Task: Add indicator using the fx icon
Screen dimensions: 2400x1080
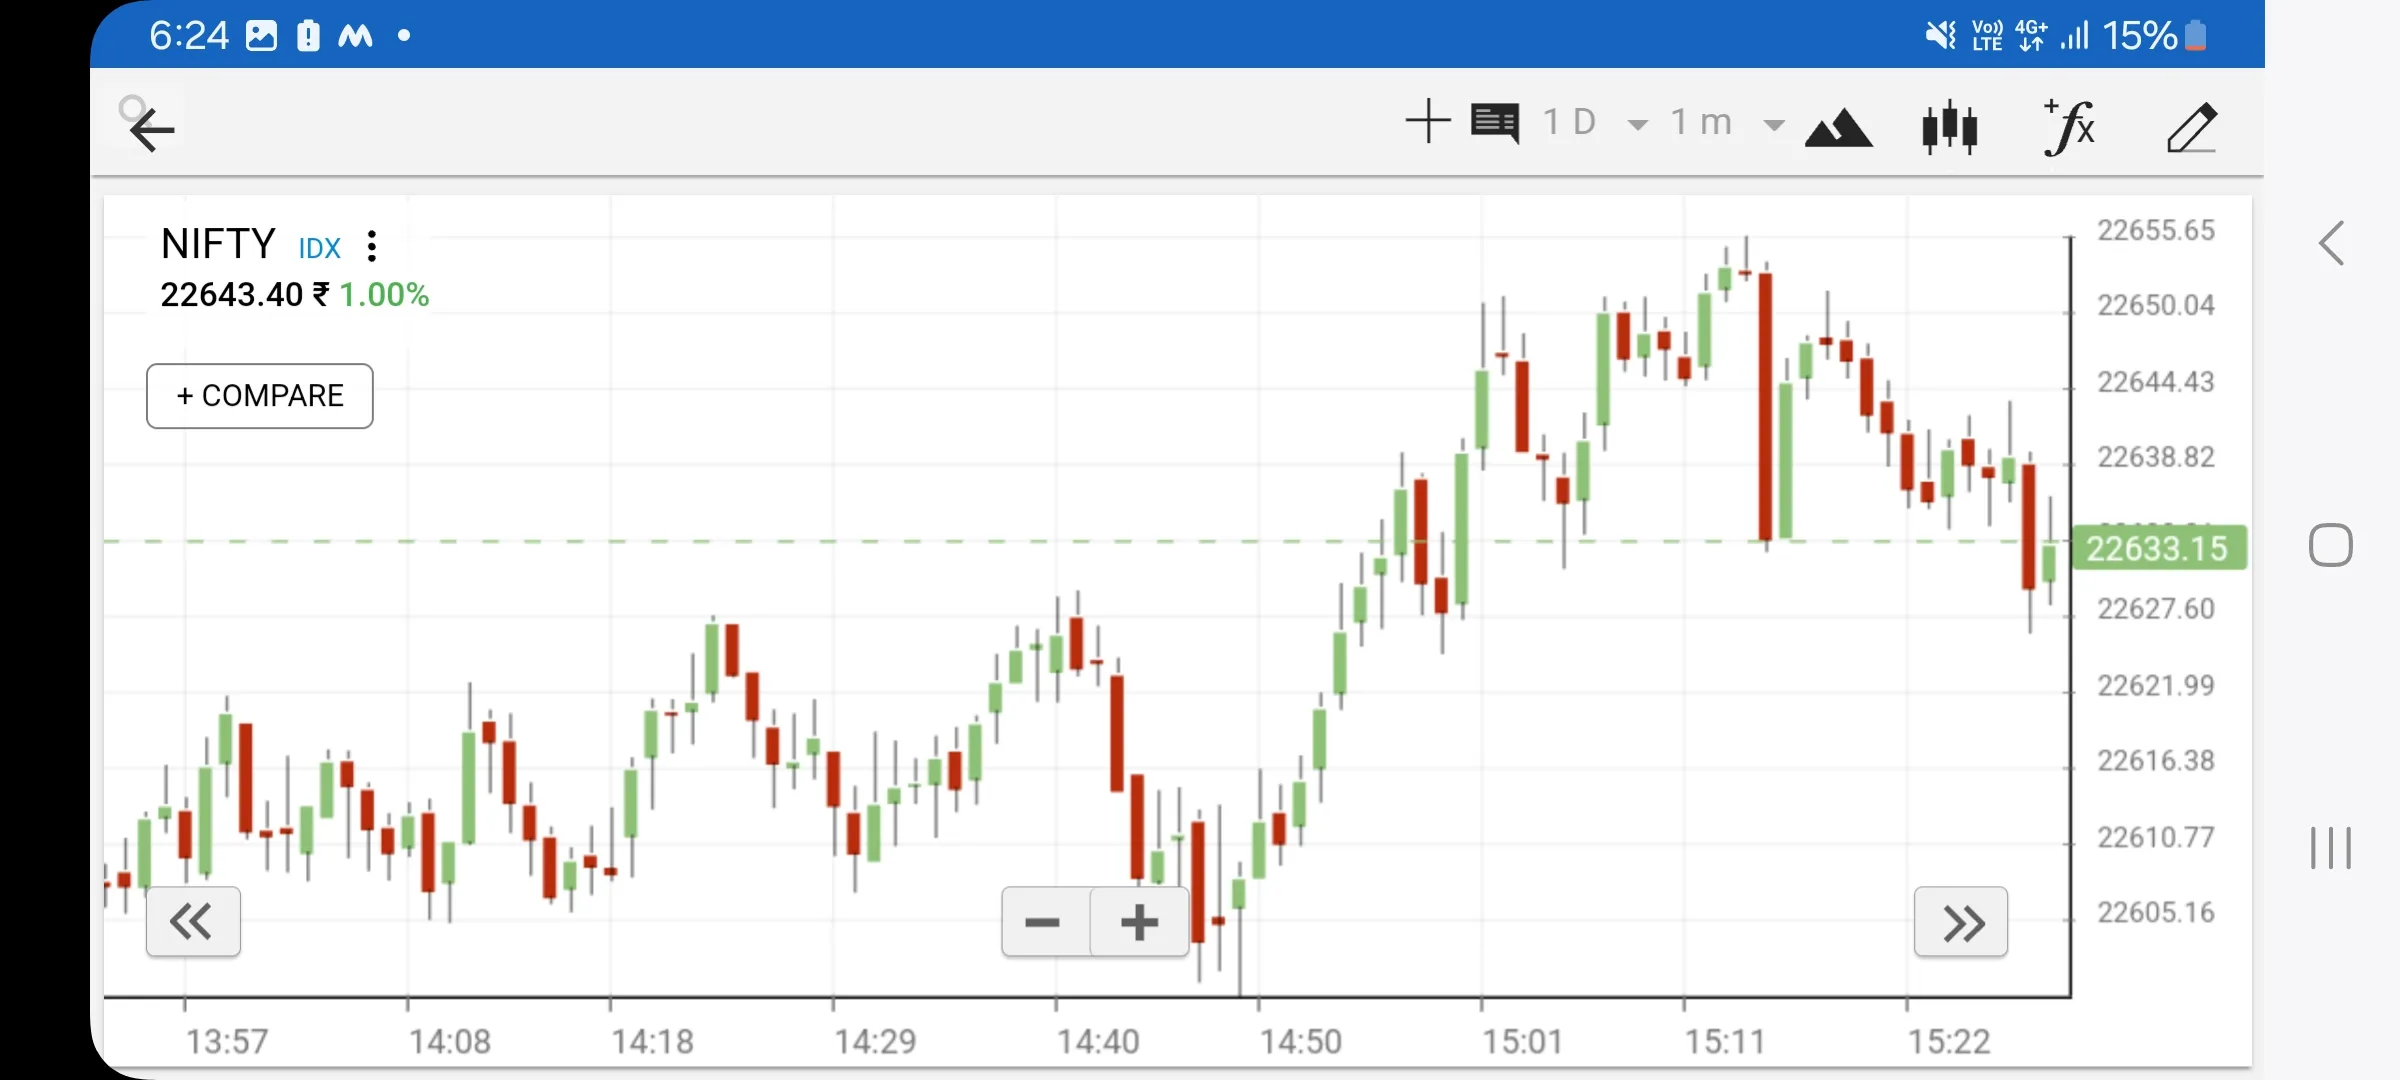Action: click(x=2069, y=127)
